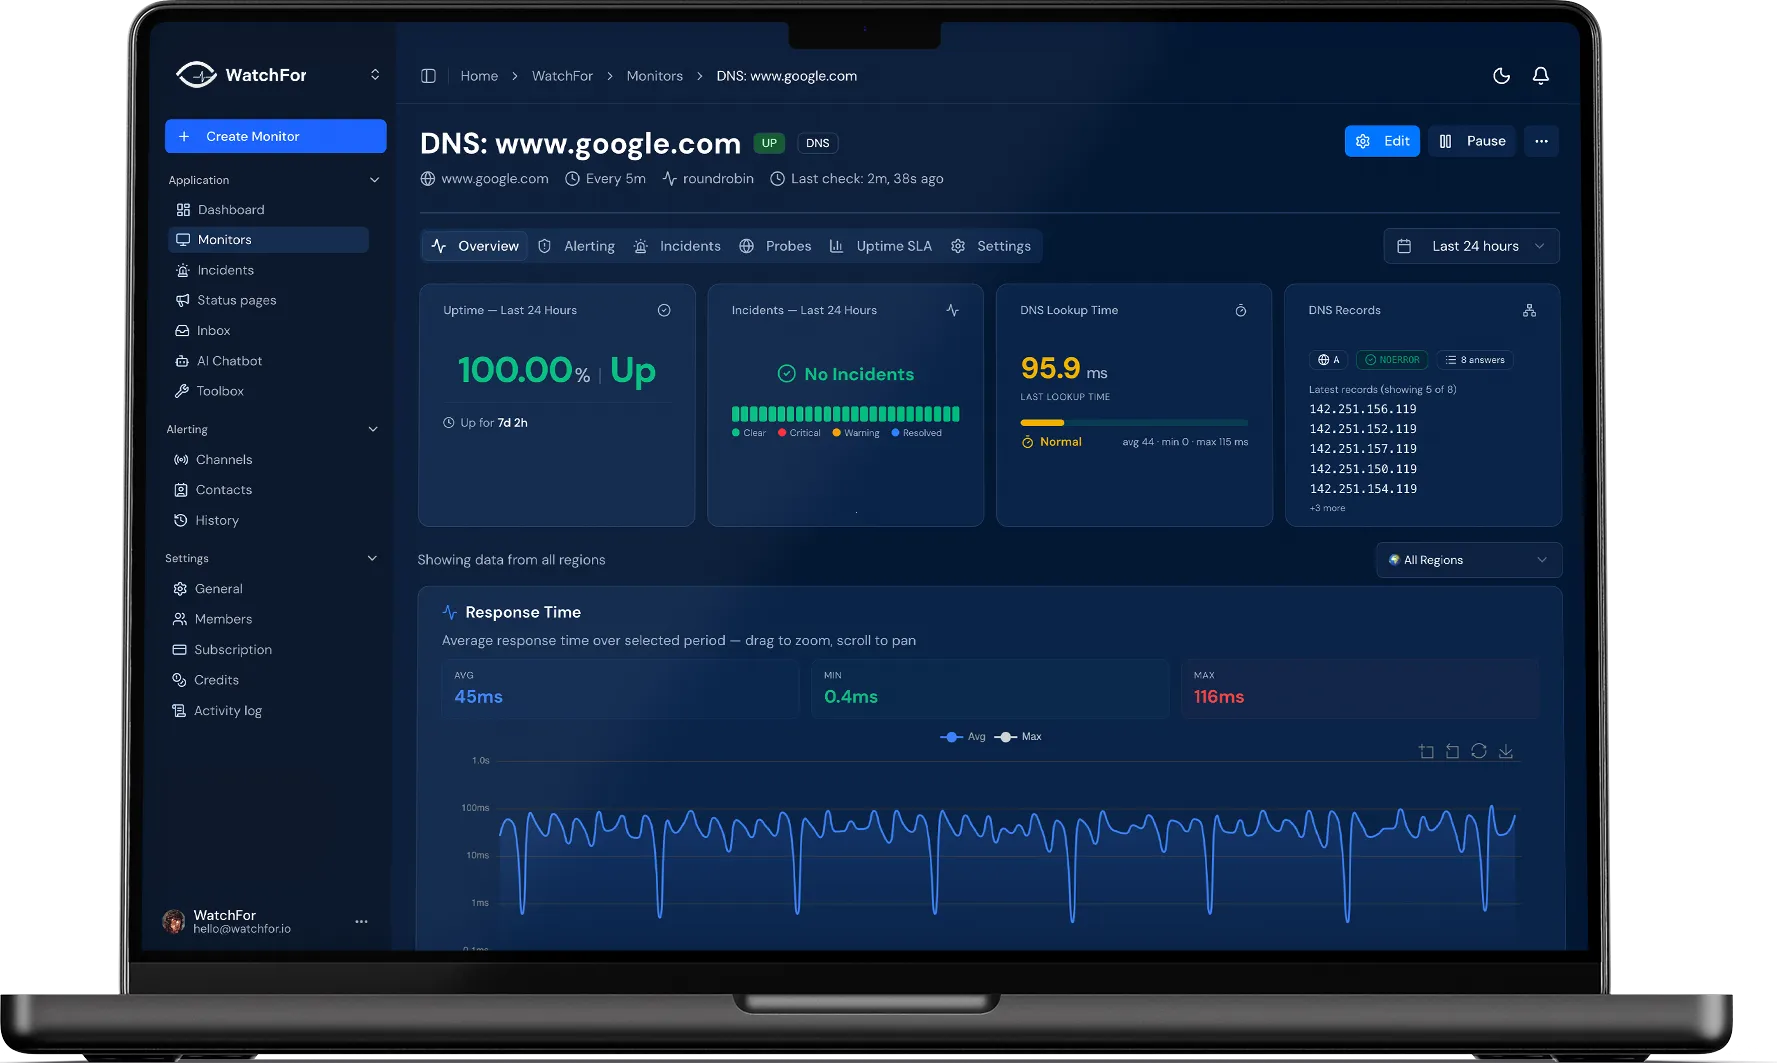This screenshot has height=1063, width=1777.
Task: Toggle the sidebar panel icon
Action: pyautogui.click(x=428, y=76)
